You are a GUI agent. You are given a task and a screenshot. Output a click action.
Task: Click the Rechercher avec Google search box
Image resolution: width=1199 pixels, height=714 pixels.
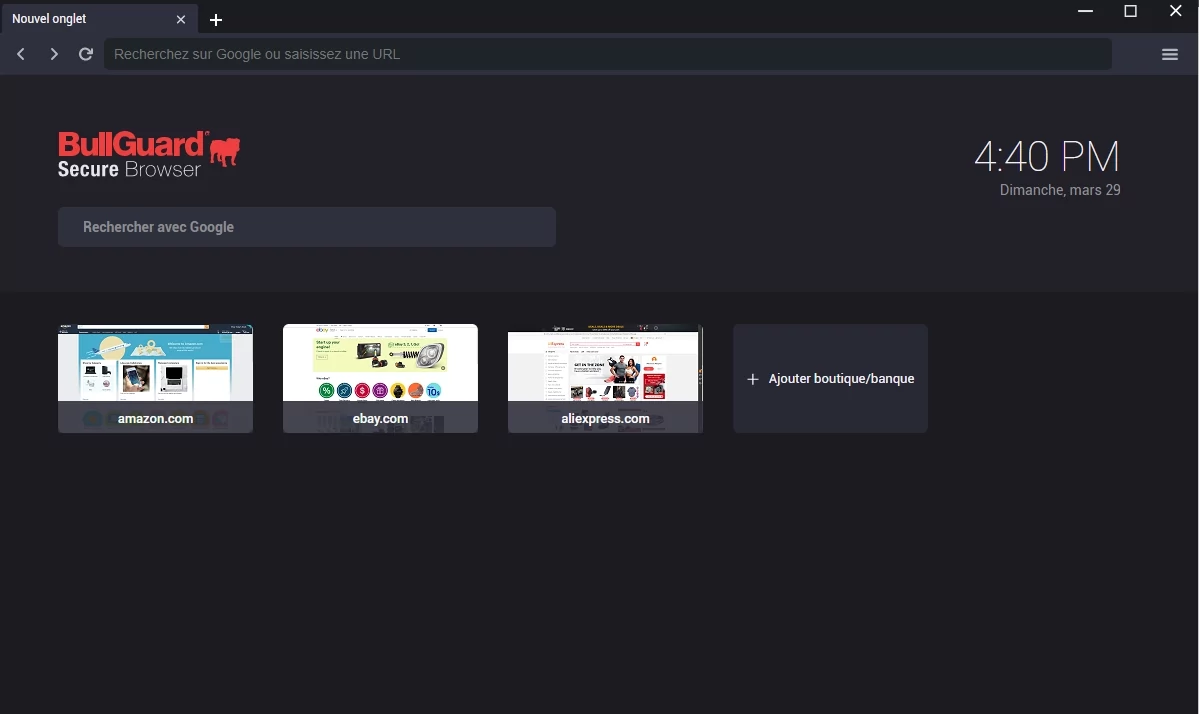point(307,227)
